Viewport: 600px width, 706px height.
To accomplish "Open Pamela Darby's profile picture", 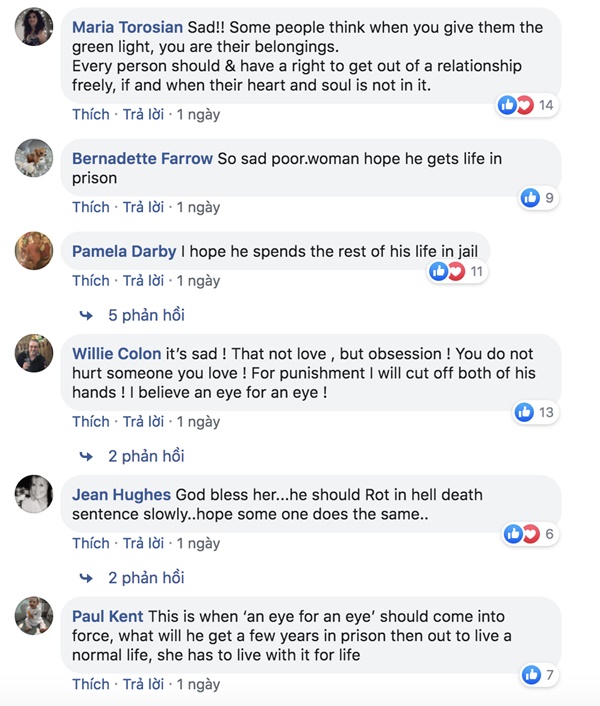I will coord(34,251).
